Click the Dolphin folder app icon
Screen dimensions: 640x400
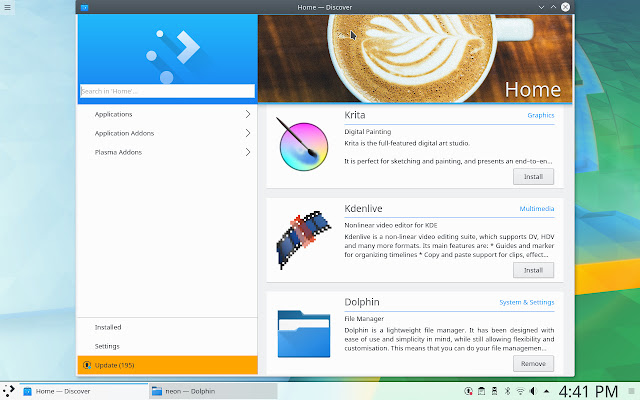[304, 334]
